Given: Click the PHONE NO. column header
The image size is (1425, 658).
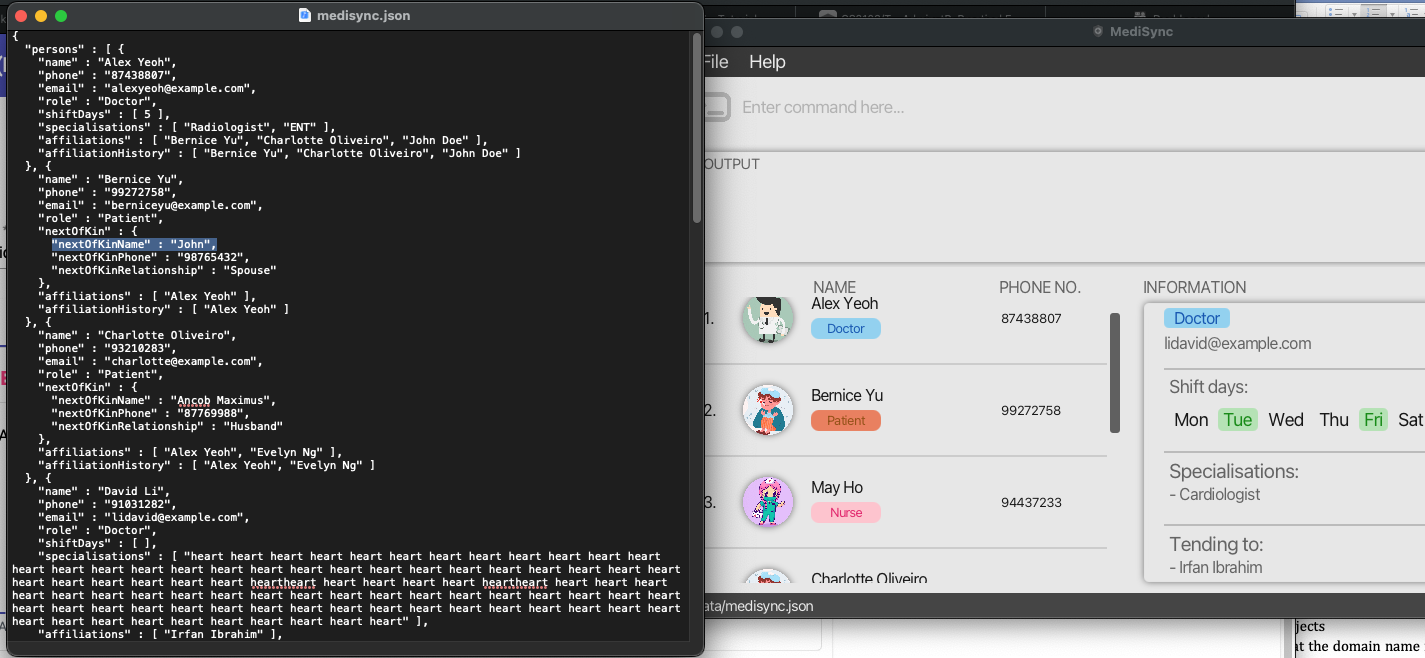Looking at the screenshot, I should tap(1040, 287).
